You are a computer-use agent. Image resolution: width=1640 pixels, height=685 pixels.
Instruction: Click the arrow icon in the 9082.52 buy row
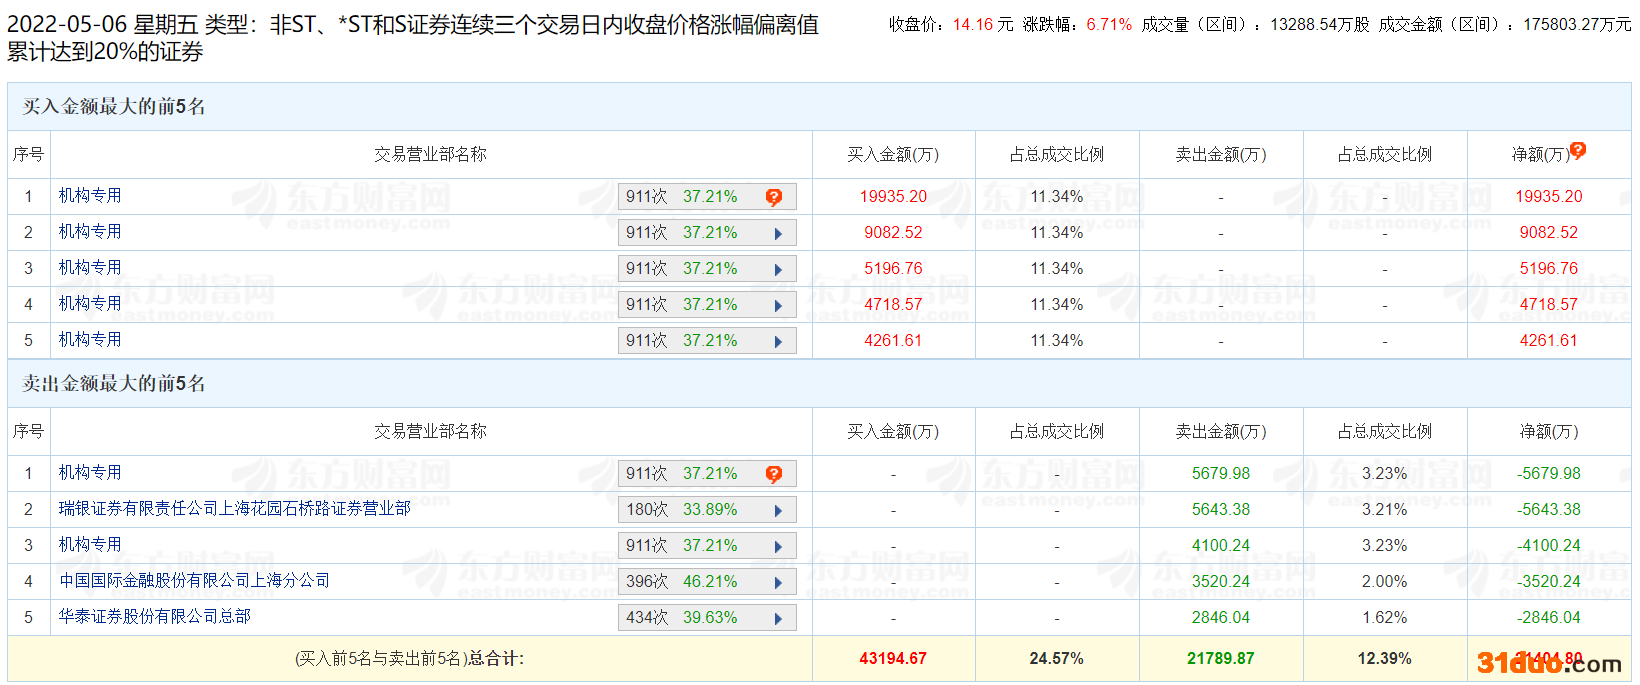tap(778, 233)
